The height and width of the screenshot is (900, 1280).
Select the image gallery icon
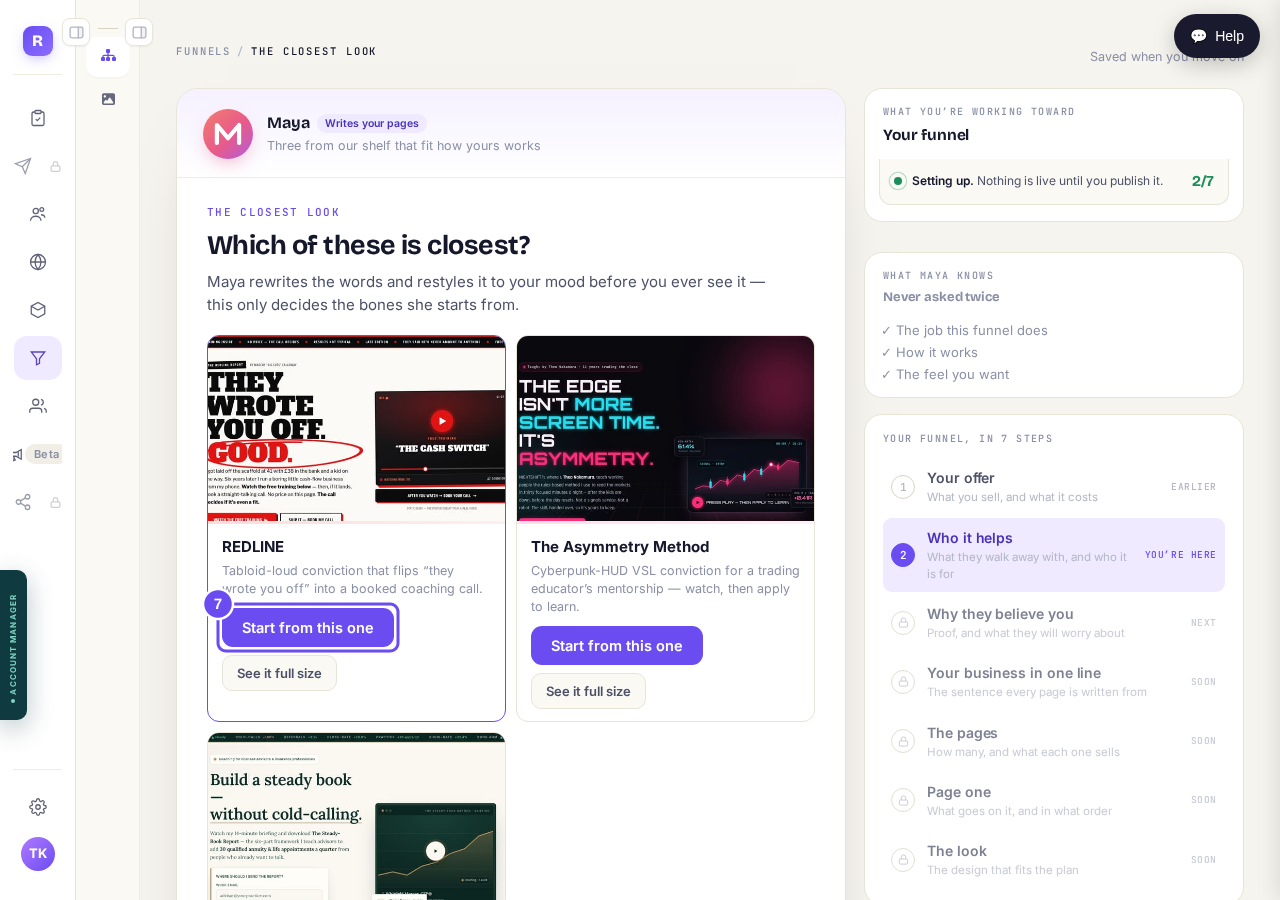108,99
